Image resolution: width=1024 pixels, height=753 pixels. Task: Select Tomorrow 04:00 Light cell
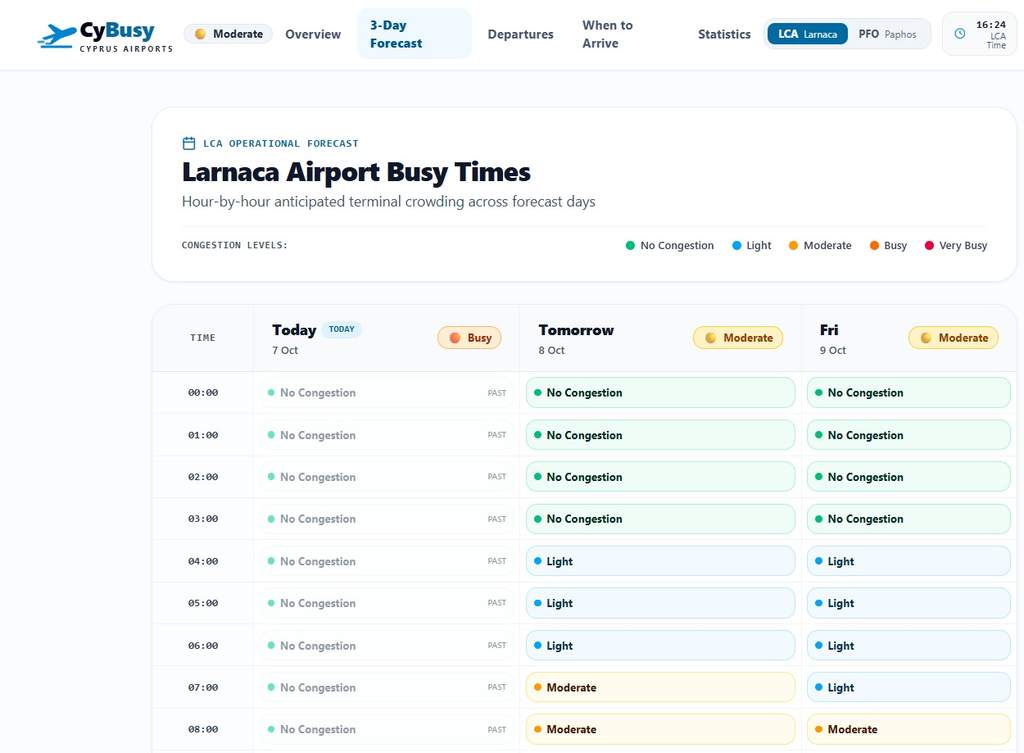click(660, 561)
